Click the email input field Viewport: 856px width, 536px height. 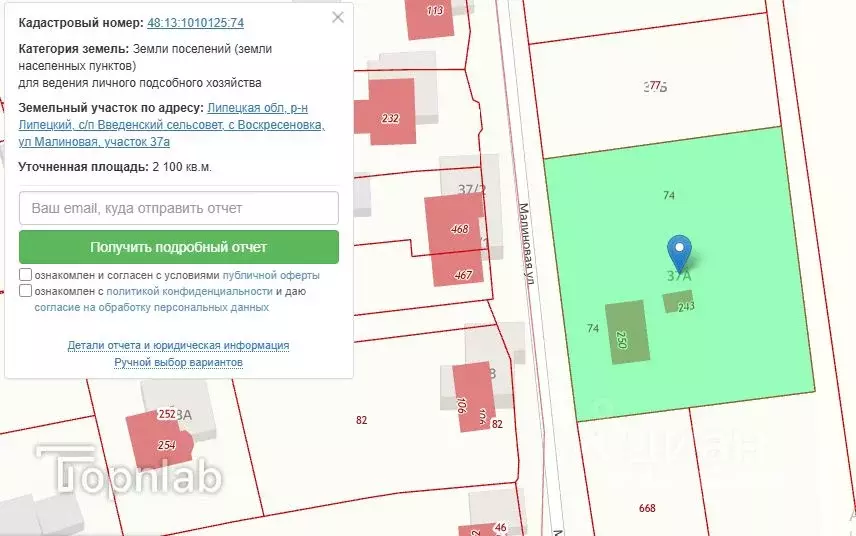tap(179, 208)
